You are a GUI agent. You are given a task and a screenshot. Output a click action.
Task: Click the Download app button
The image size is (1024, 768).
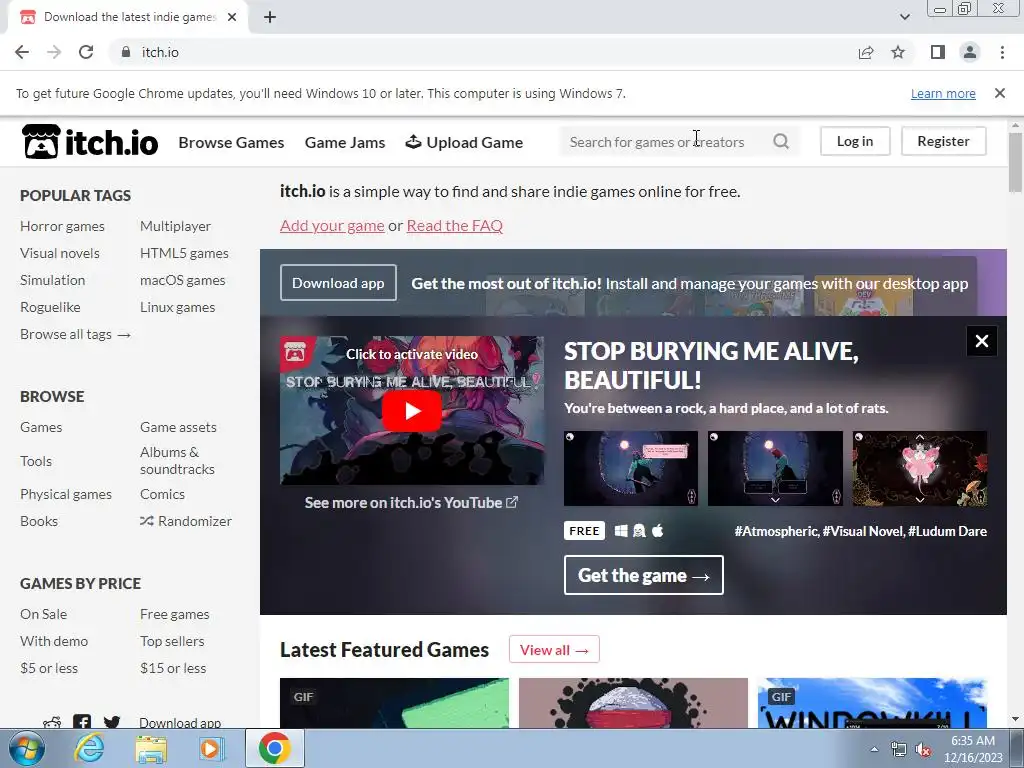click(338, 283)
